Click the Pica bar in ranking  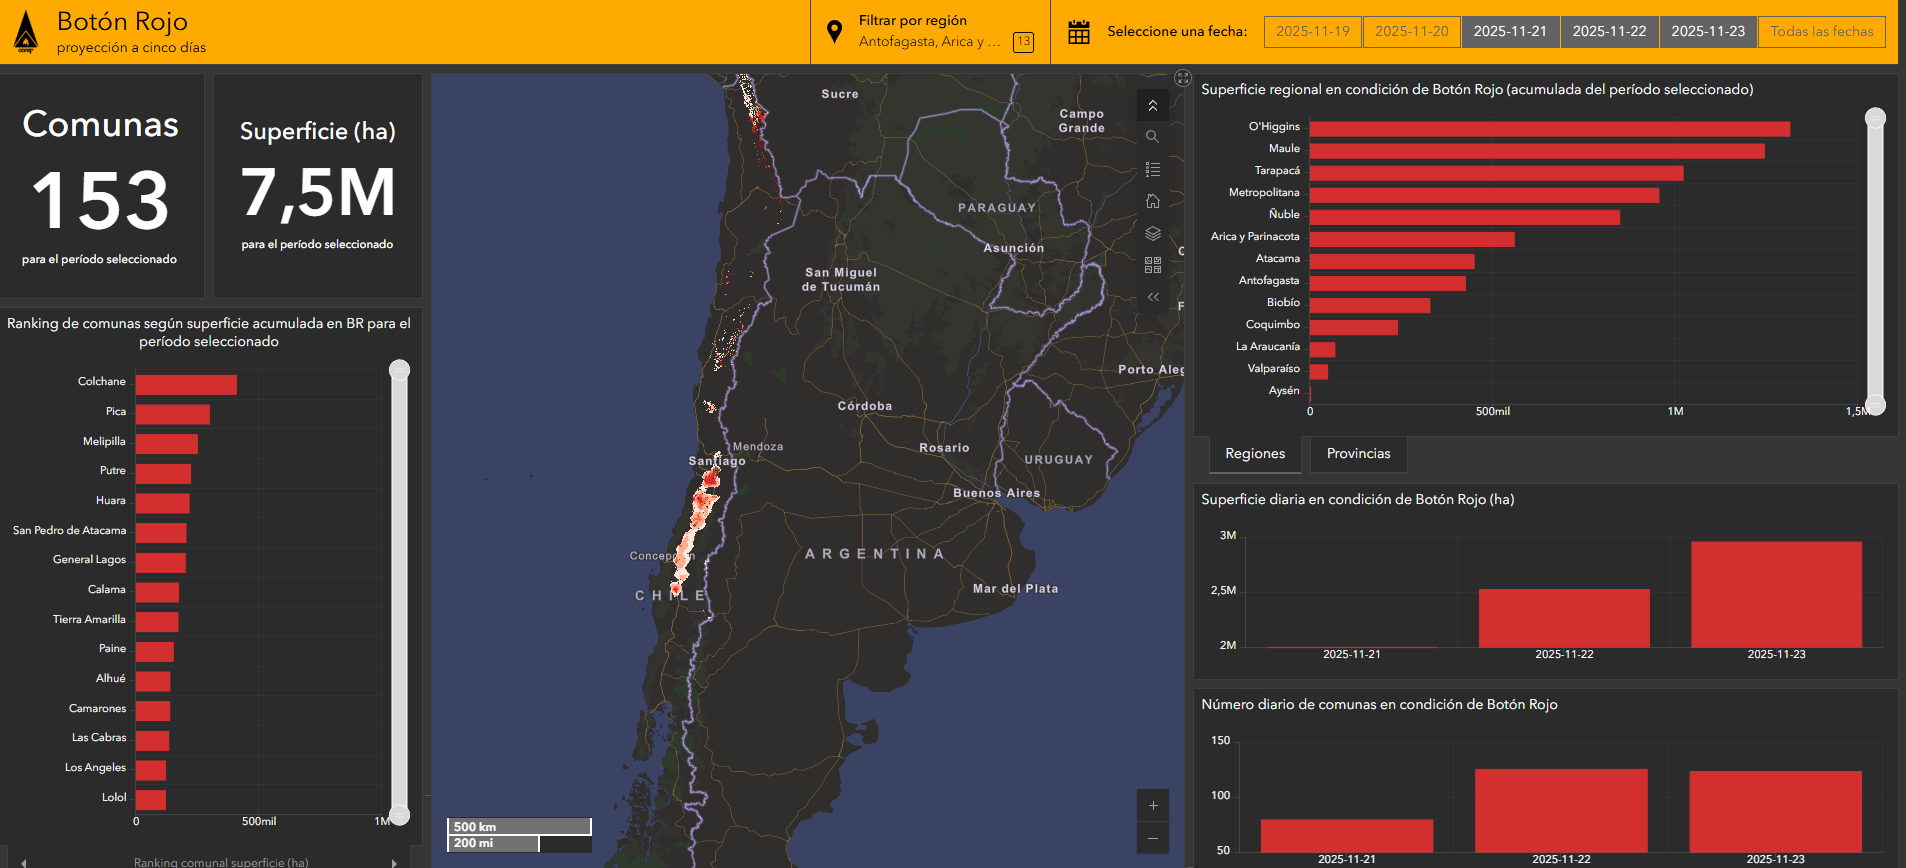pos(173,414)
